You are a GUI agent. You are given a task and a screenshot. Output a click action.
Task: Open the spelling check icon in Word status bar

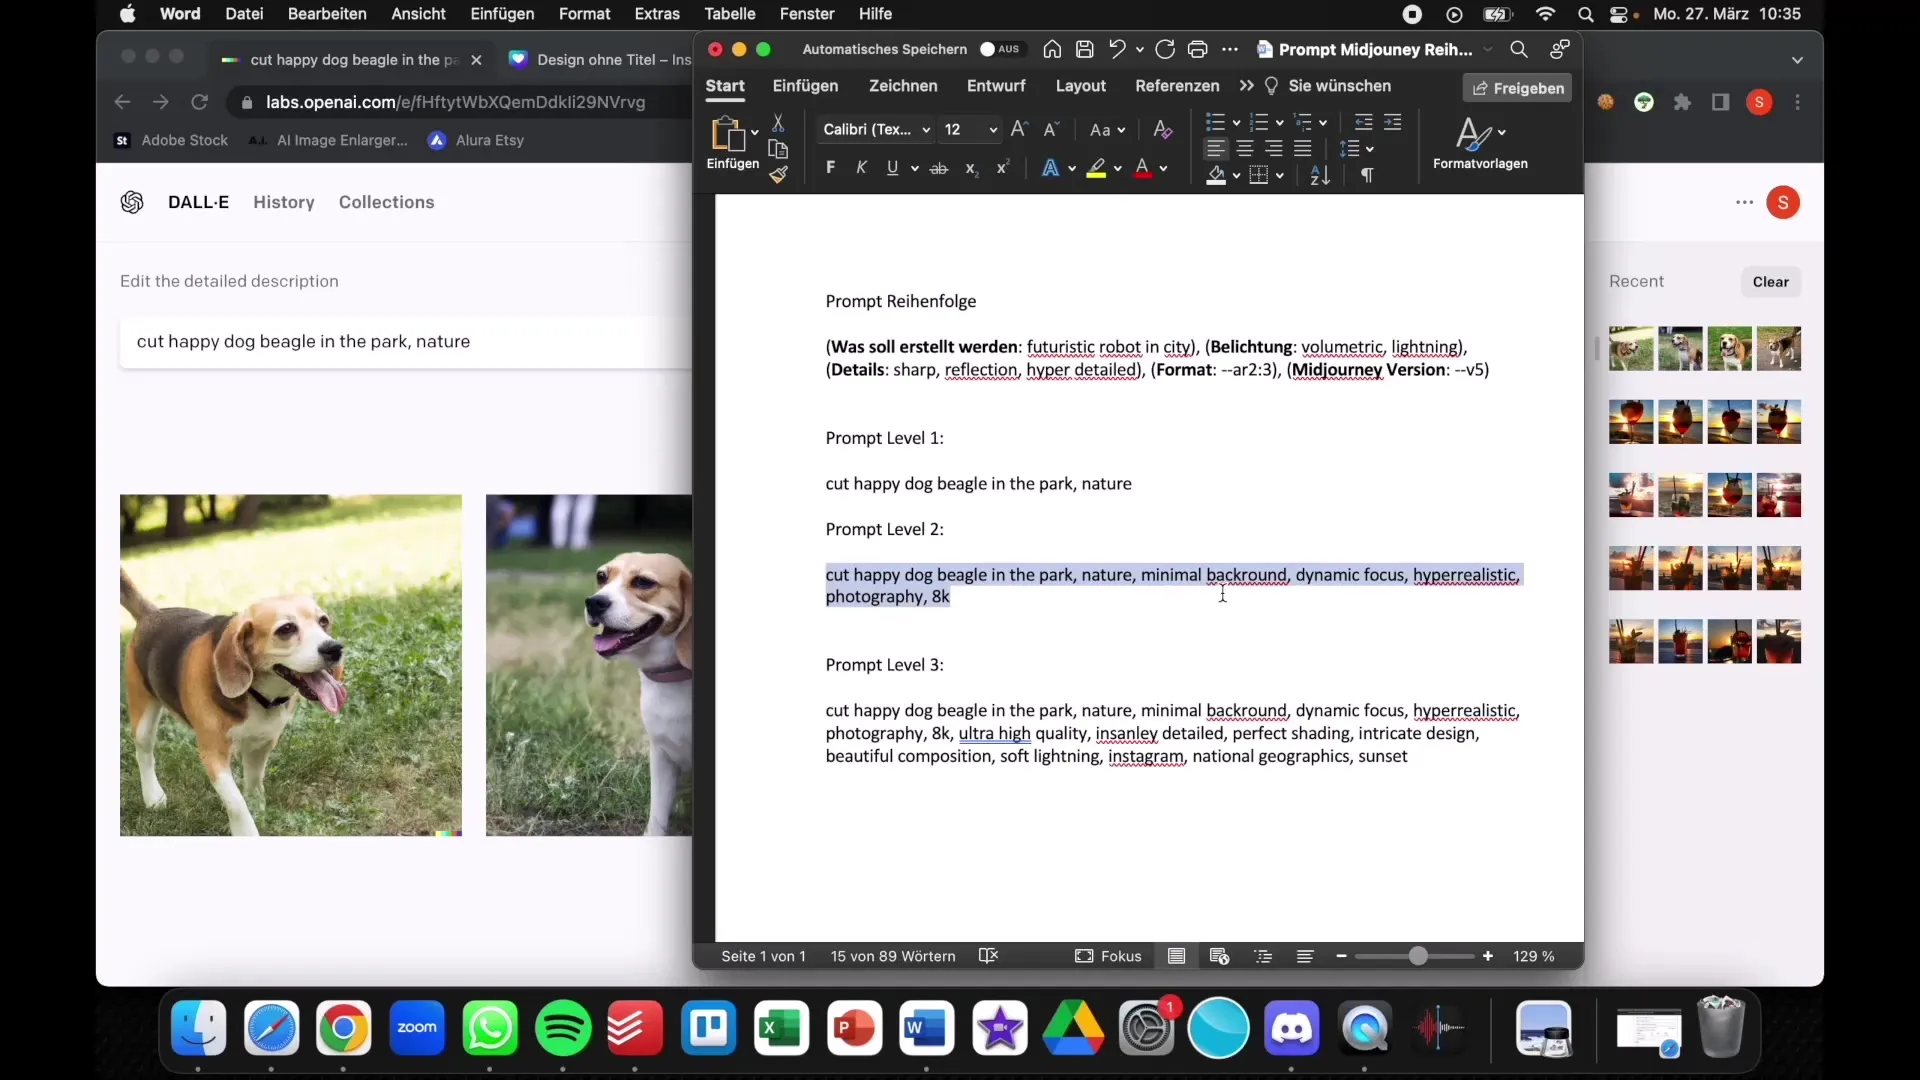coord(988,956)
